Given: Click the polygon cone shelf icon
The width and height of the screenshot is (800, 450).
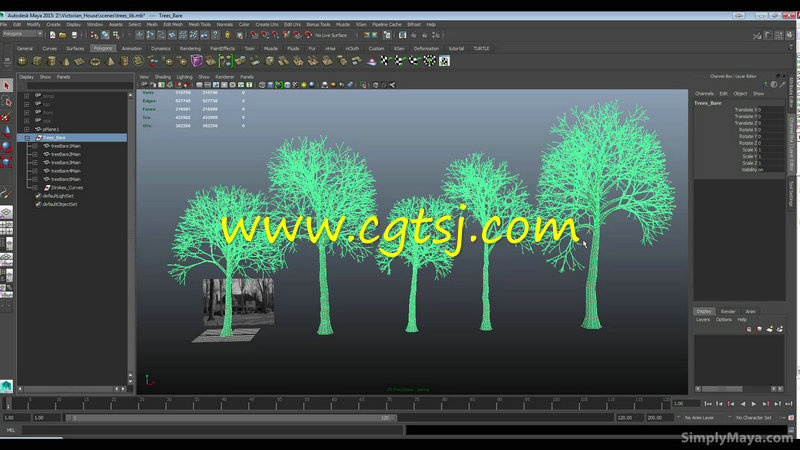Looking at the screenshot, I should pos(66,61).
